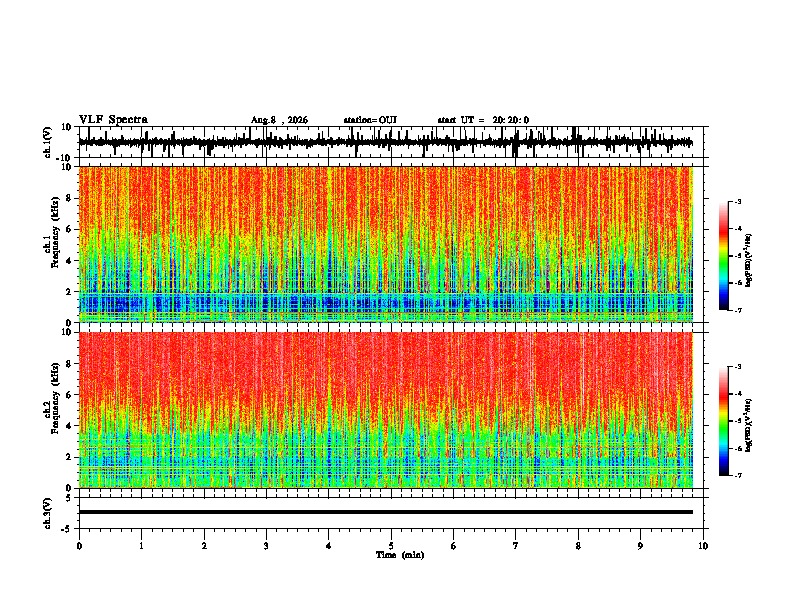Click the "9" tick on the Time axis

pyautogui.click(x=640, y=546)
